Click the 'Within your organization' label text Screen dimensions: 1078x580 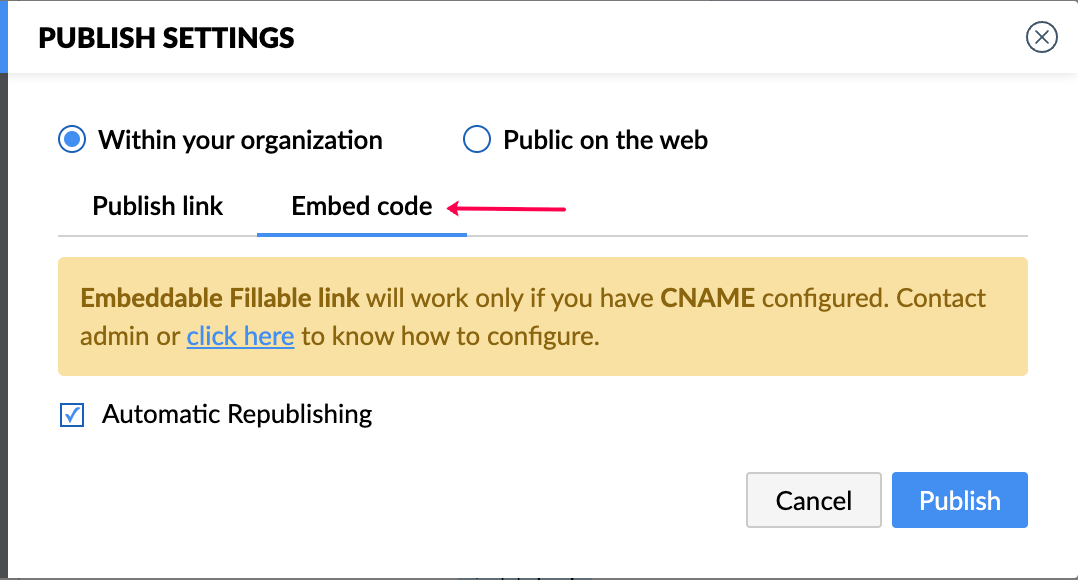240,140
